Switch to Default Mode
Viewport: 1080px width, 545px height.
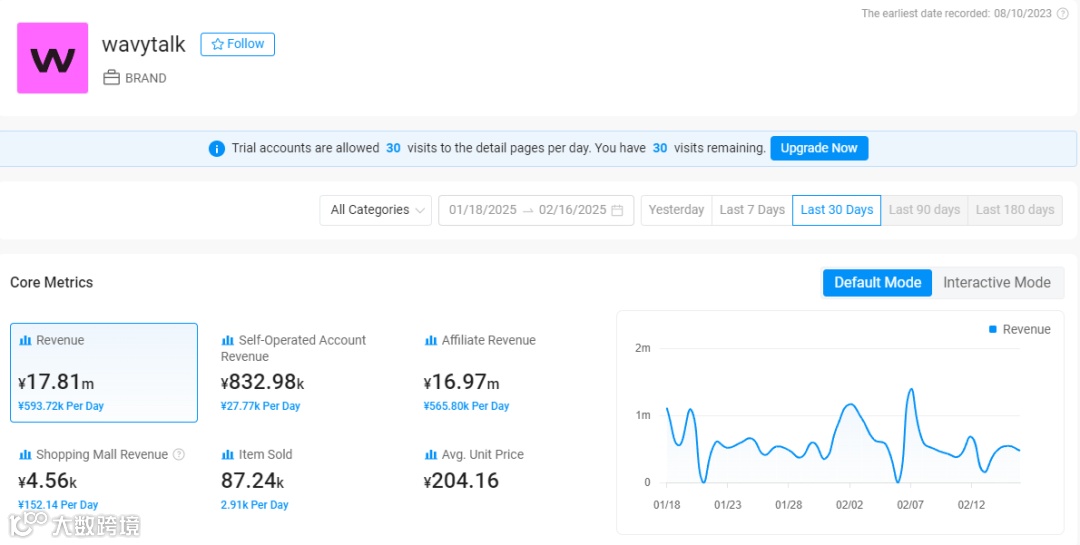(x=878, y=282)
